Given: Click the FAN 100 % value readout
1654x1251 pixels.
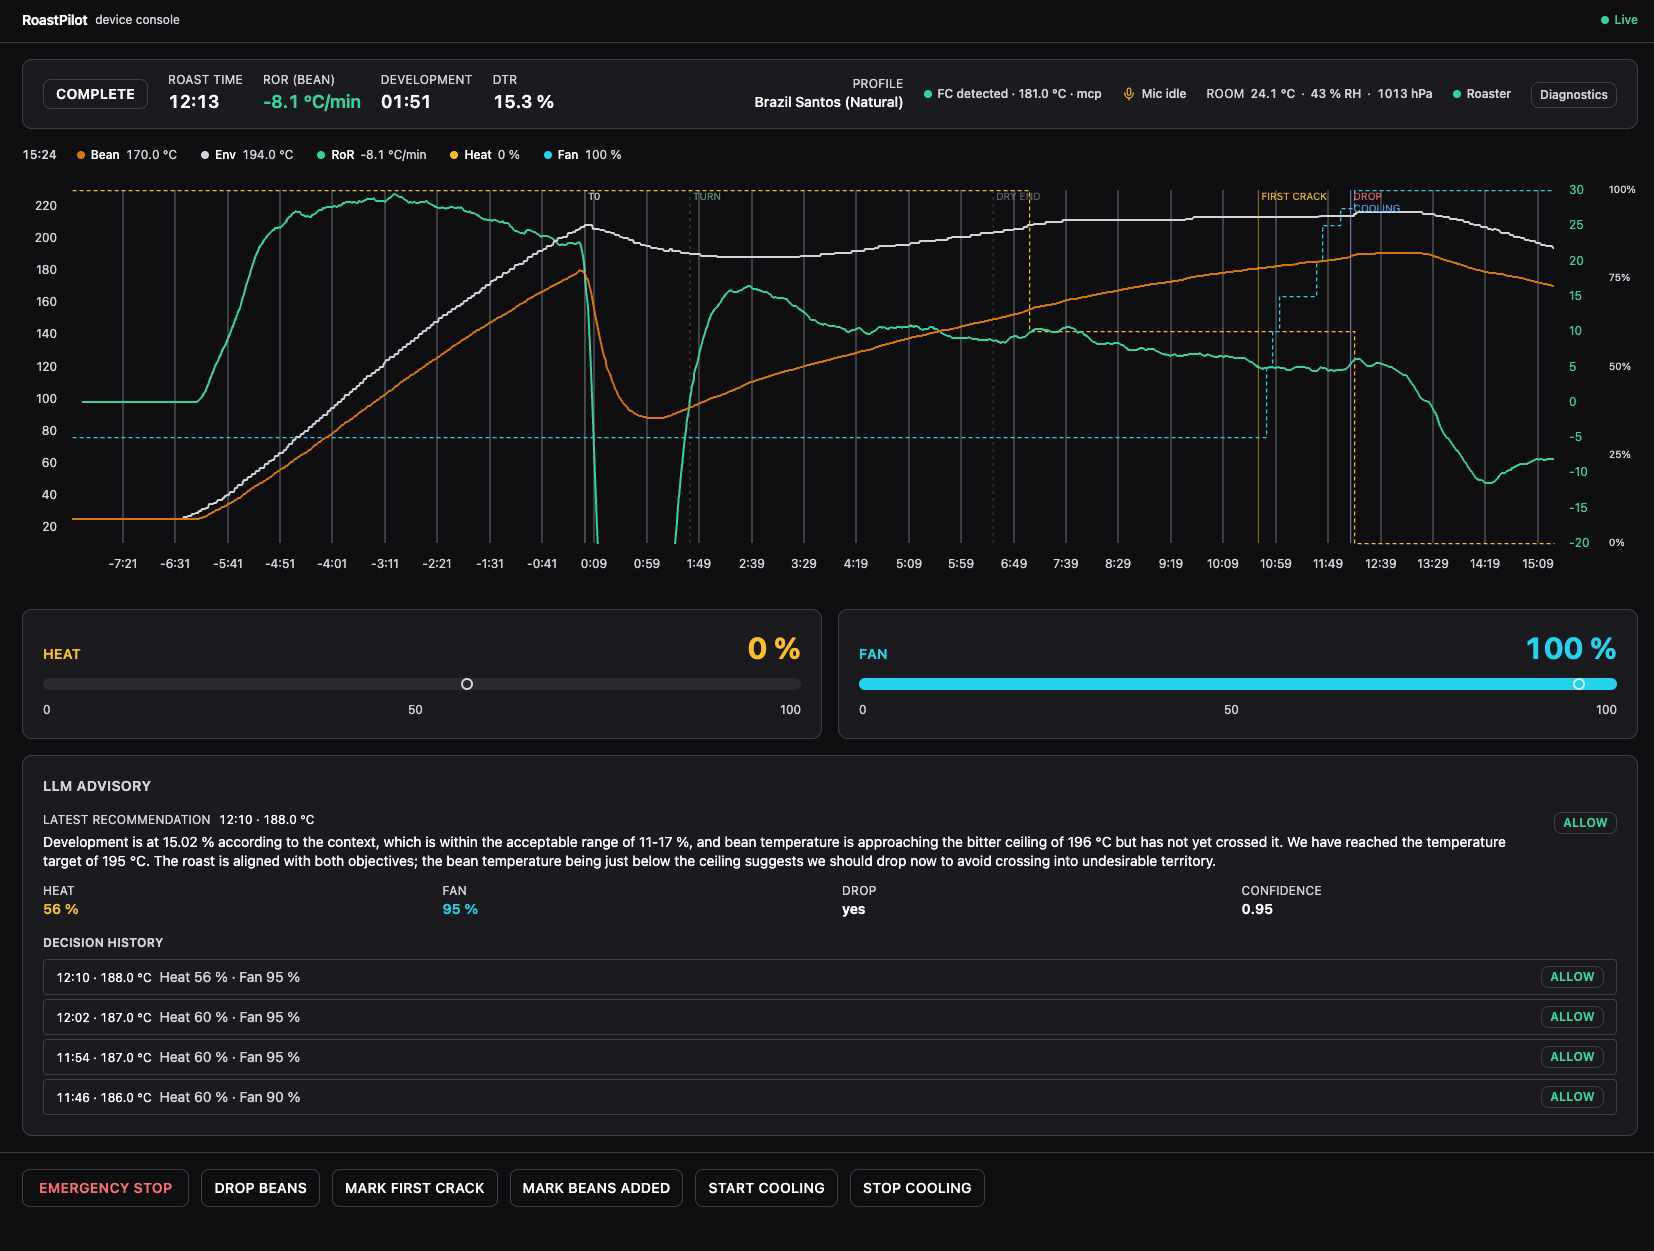Looking at the screenshot, I should pos(1571,649).
